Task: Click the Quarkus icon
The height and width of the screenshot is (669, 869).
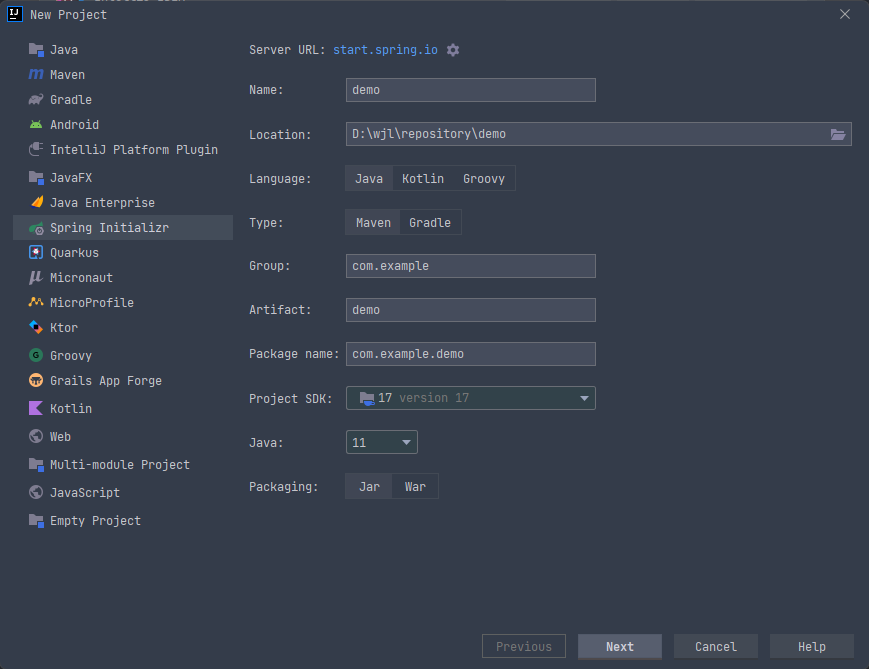Action: pos(36,253)
